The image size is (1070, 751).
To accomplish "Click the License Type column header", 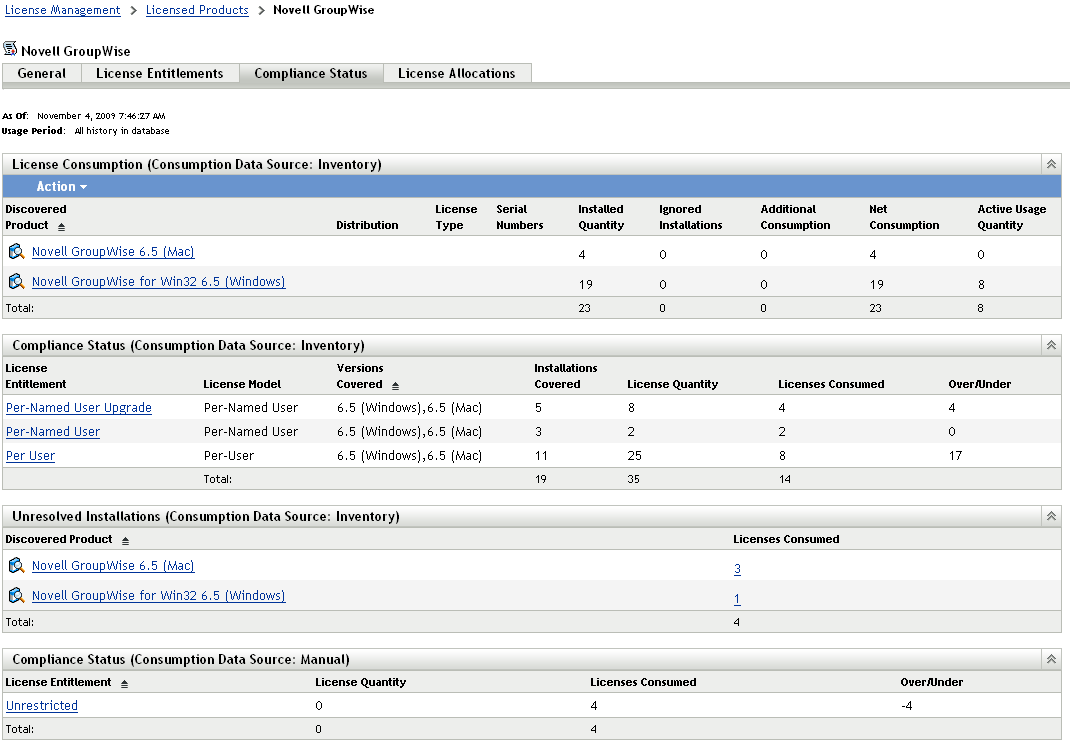I will (456, 217).
